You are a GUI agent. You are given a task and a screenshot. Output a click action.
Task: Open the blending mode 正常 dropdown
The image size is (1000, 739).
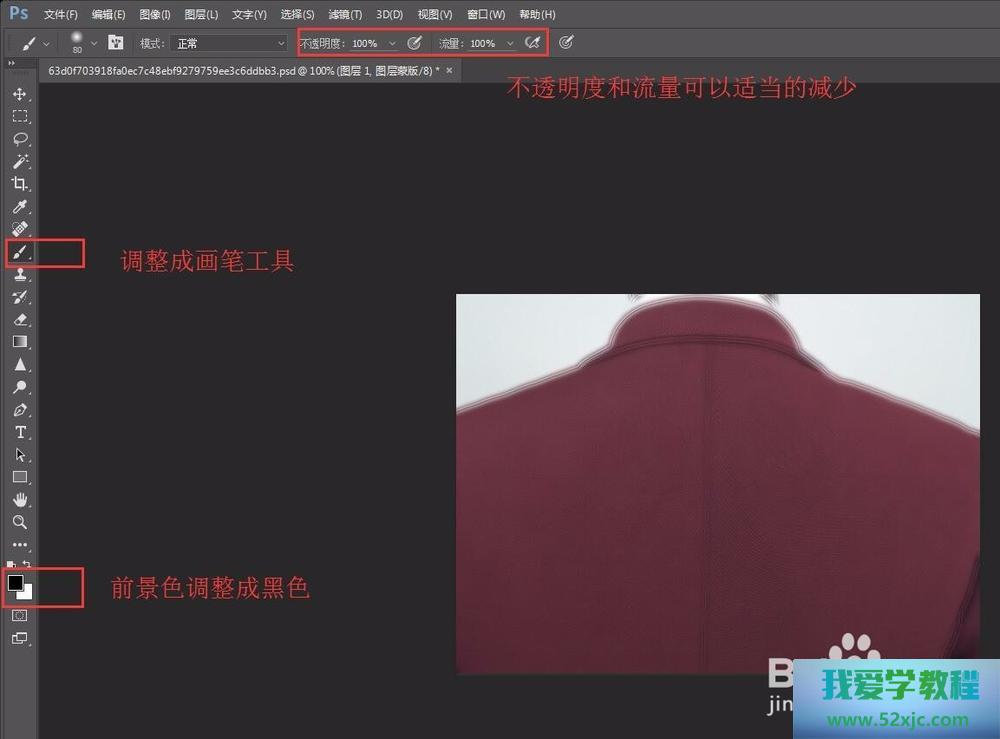pyautogui.click(x=230, y=43)
